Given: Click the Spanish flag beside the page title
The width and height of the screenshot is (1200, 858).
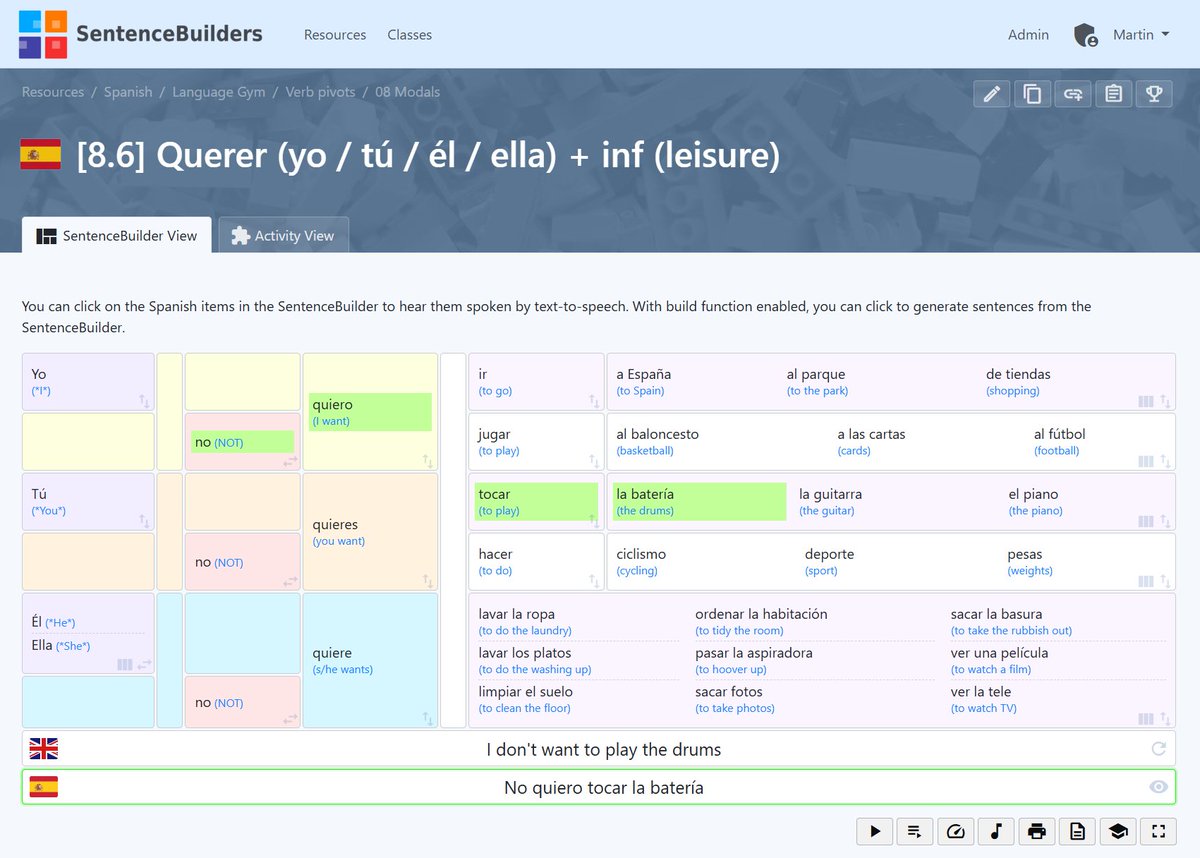Looking at the screenshot, I should tap(41, 155).
